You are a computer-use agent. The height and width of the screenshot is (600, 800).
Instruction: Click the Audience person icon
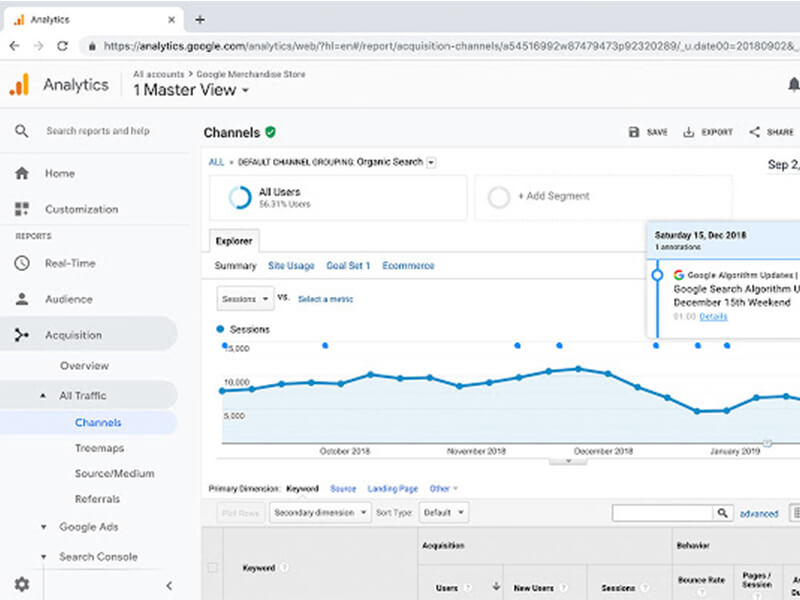click(x=21, y=299)
